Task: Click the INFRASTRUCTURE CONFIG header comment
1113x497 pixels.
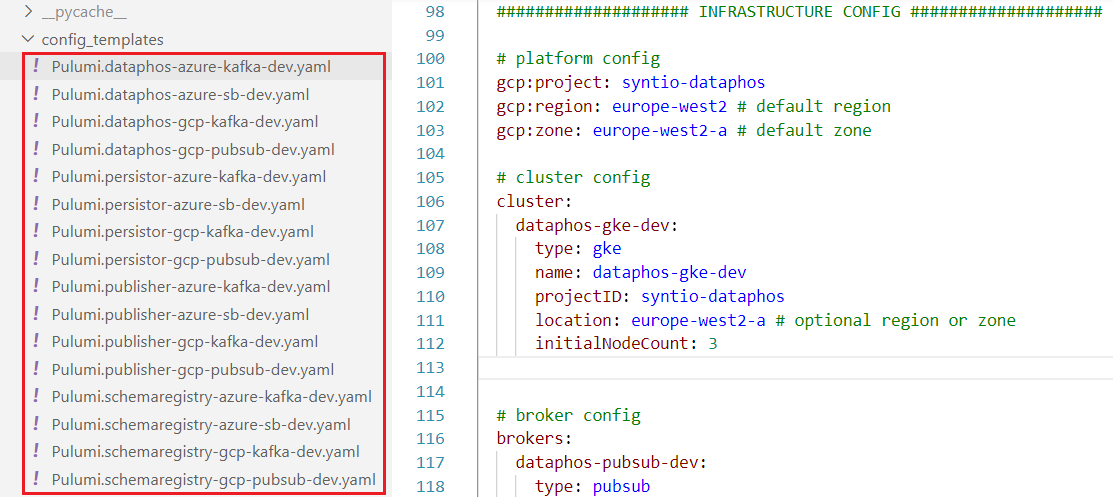Action: click(799, 11)
